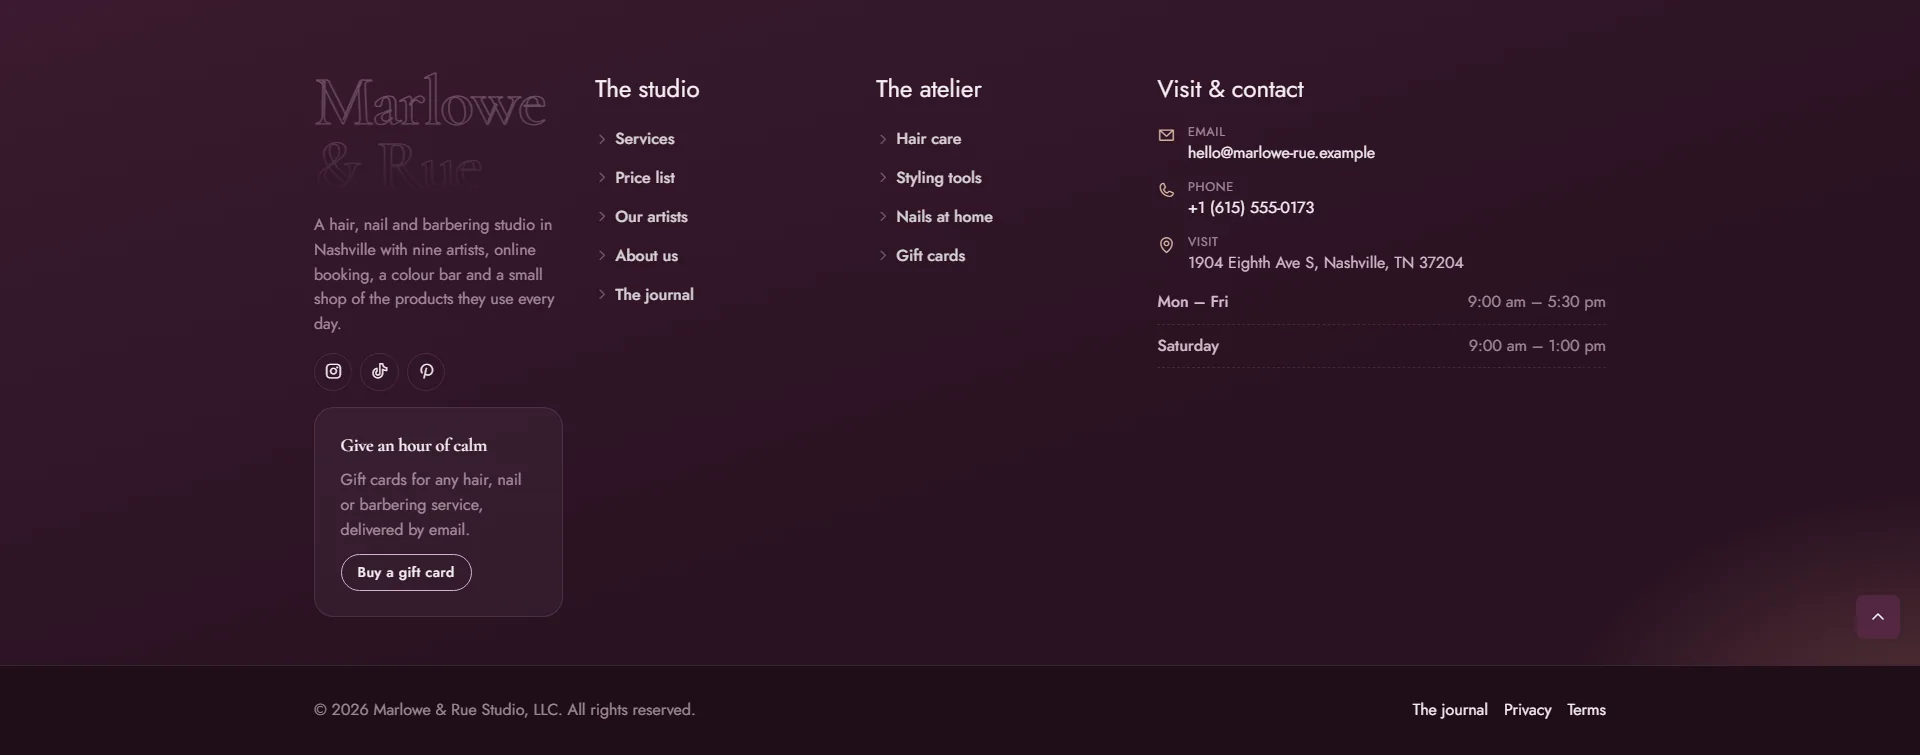Image resolution: width=1920 pixels, height=755 pixels.
Task: Select Nails at home link
Action: coord(944,217)
